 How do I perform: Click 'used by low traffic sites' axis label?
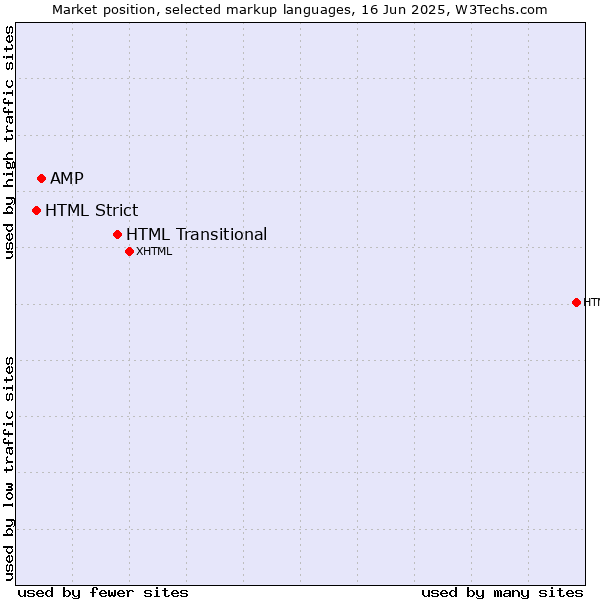coord(8,469)
